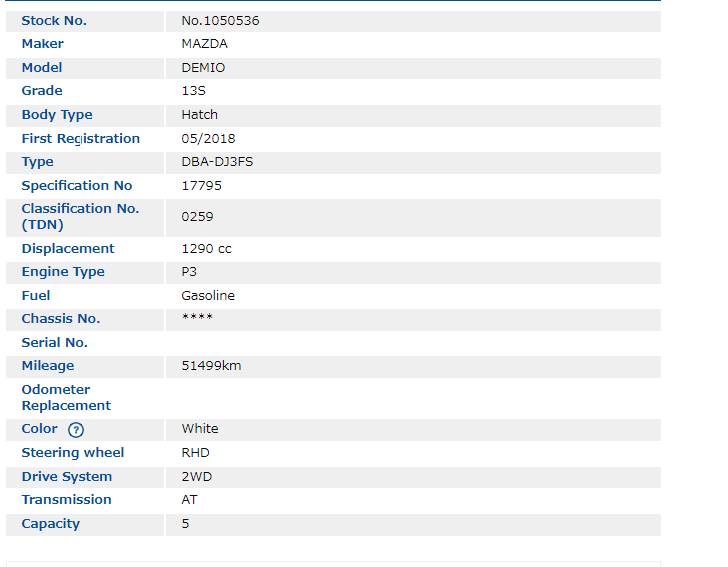Screen dimensions: 728x567
Task: Select the grade value 13S
Action: (192, 91)
